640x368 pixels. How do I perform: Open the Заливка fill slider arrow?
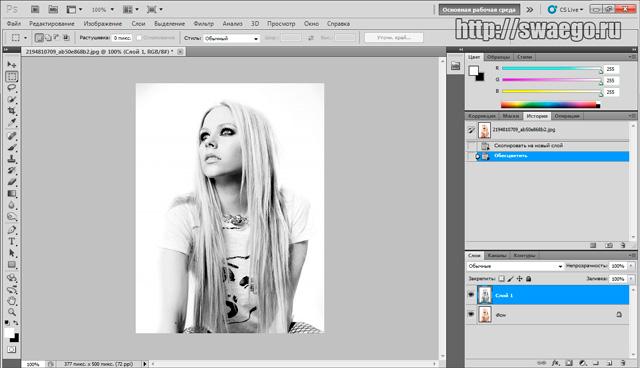631,279
